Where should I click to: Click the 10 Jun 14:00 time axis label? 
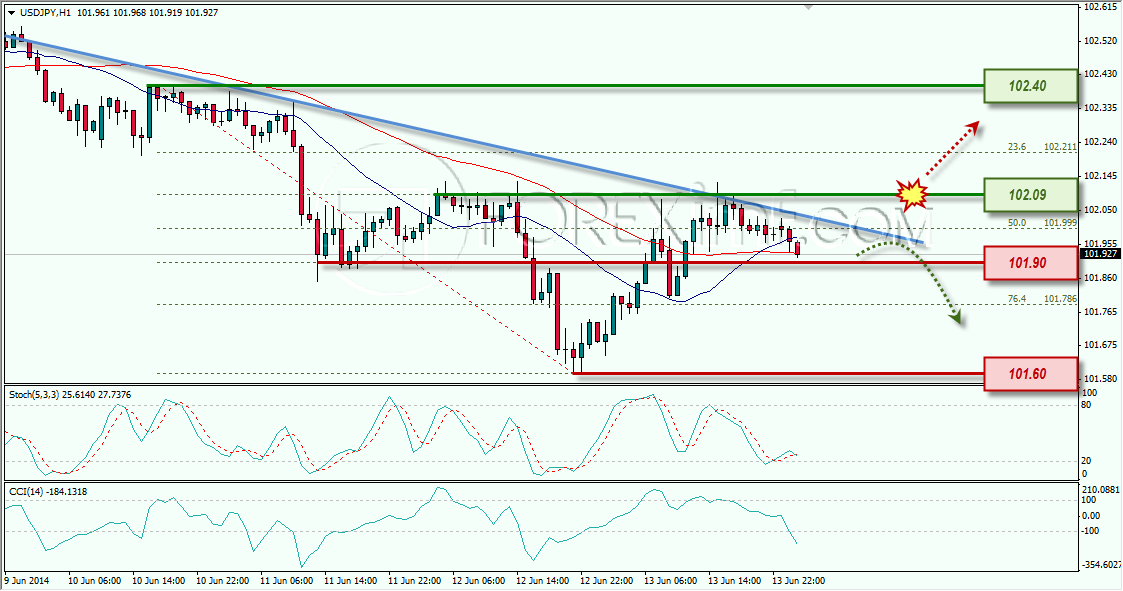[x=159, y=581]
